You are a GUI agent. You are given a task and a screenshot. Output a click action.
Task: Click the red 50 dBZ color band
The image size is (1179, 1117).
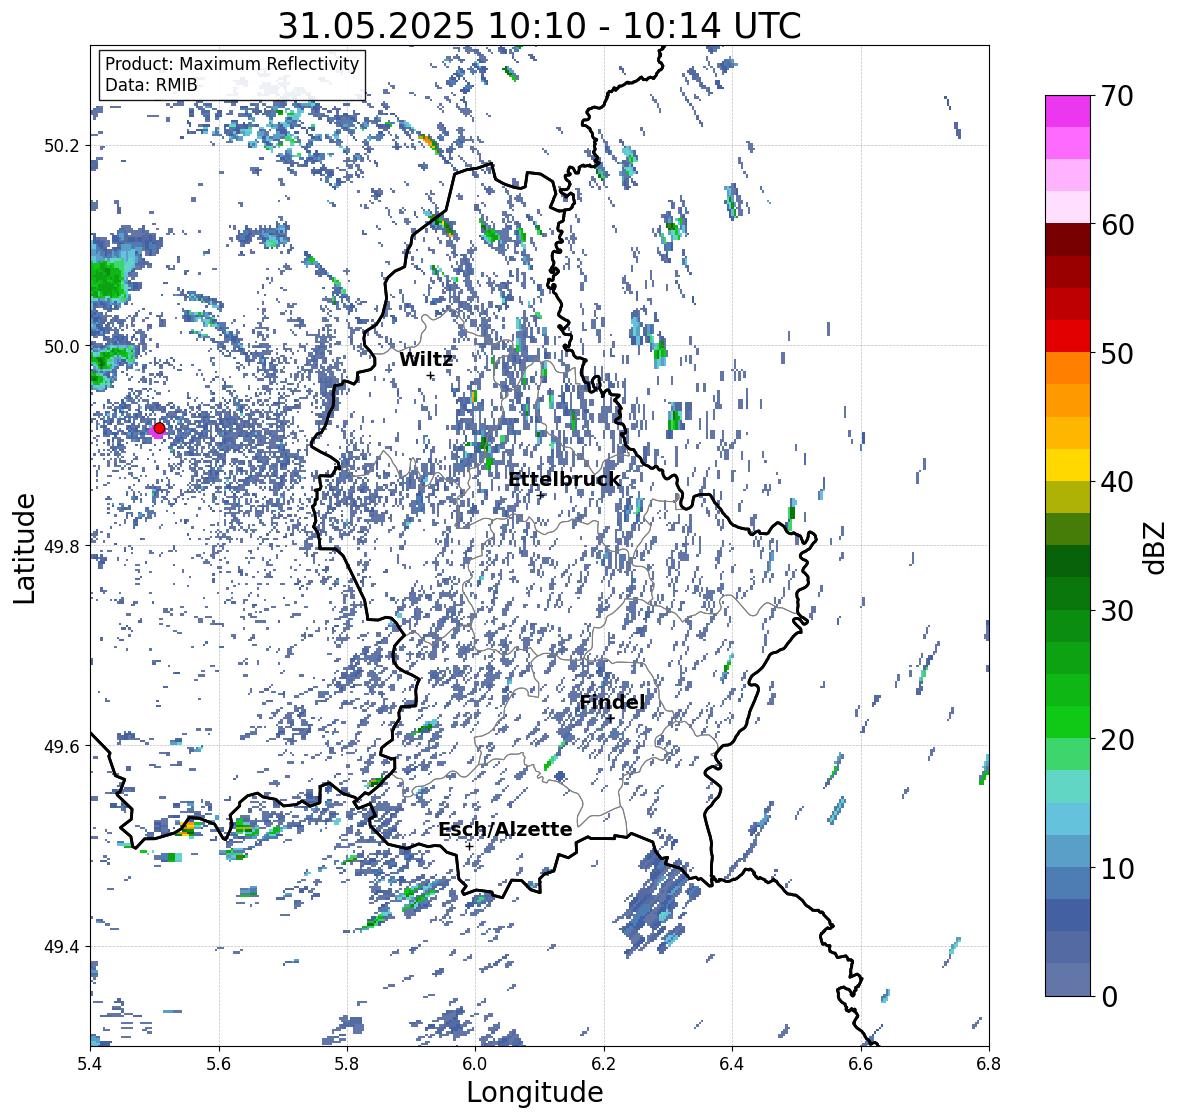point(1068,336)
